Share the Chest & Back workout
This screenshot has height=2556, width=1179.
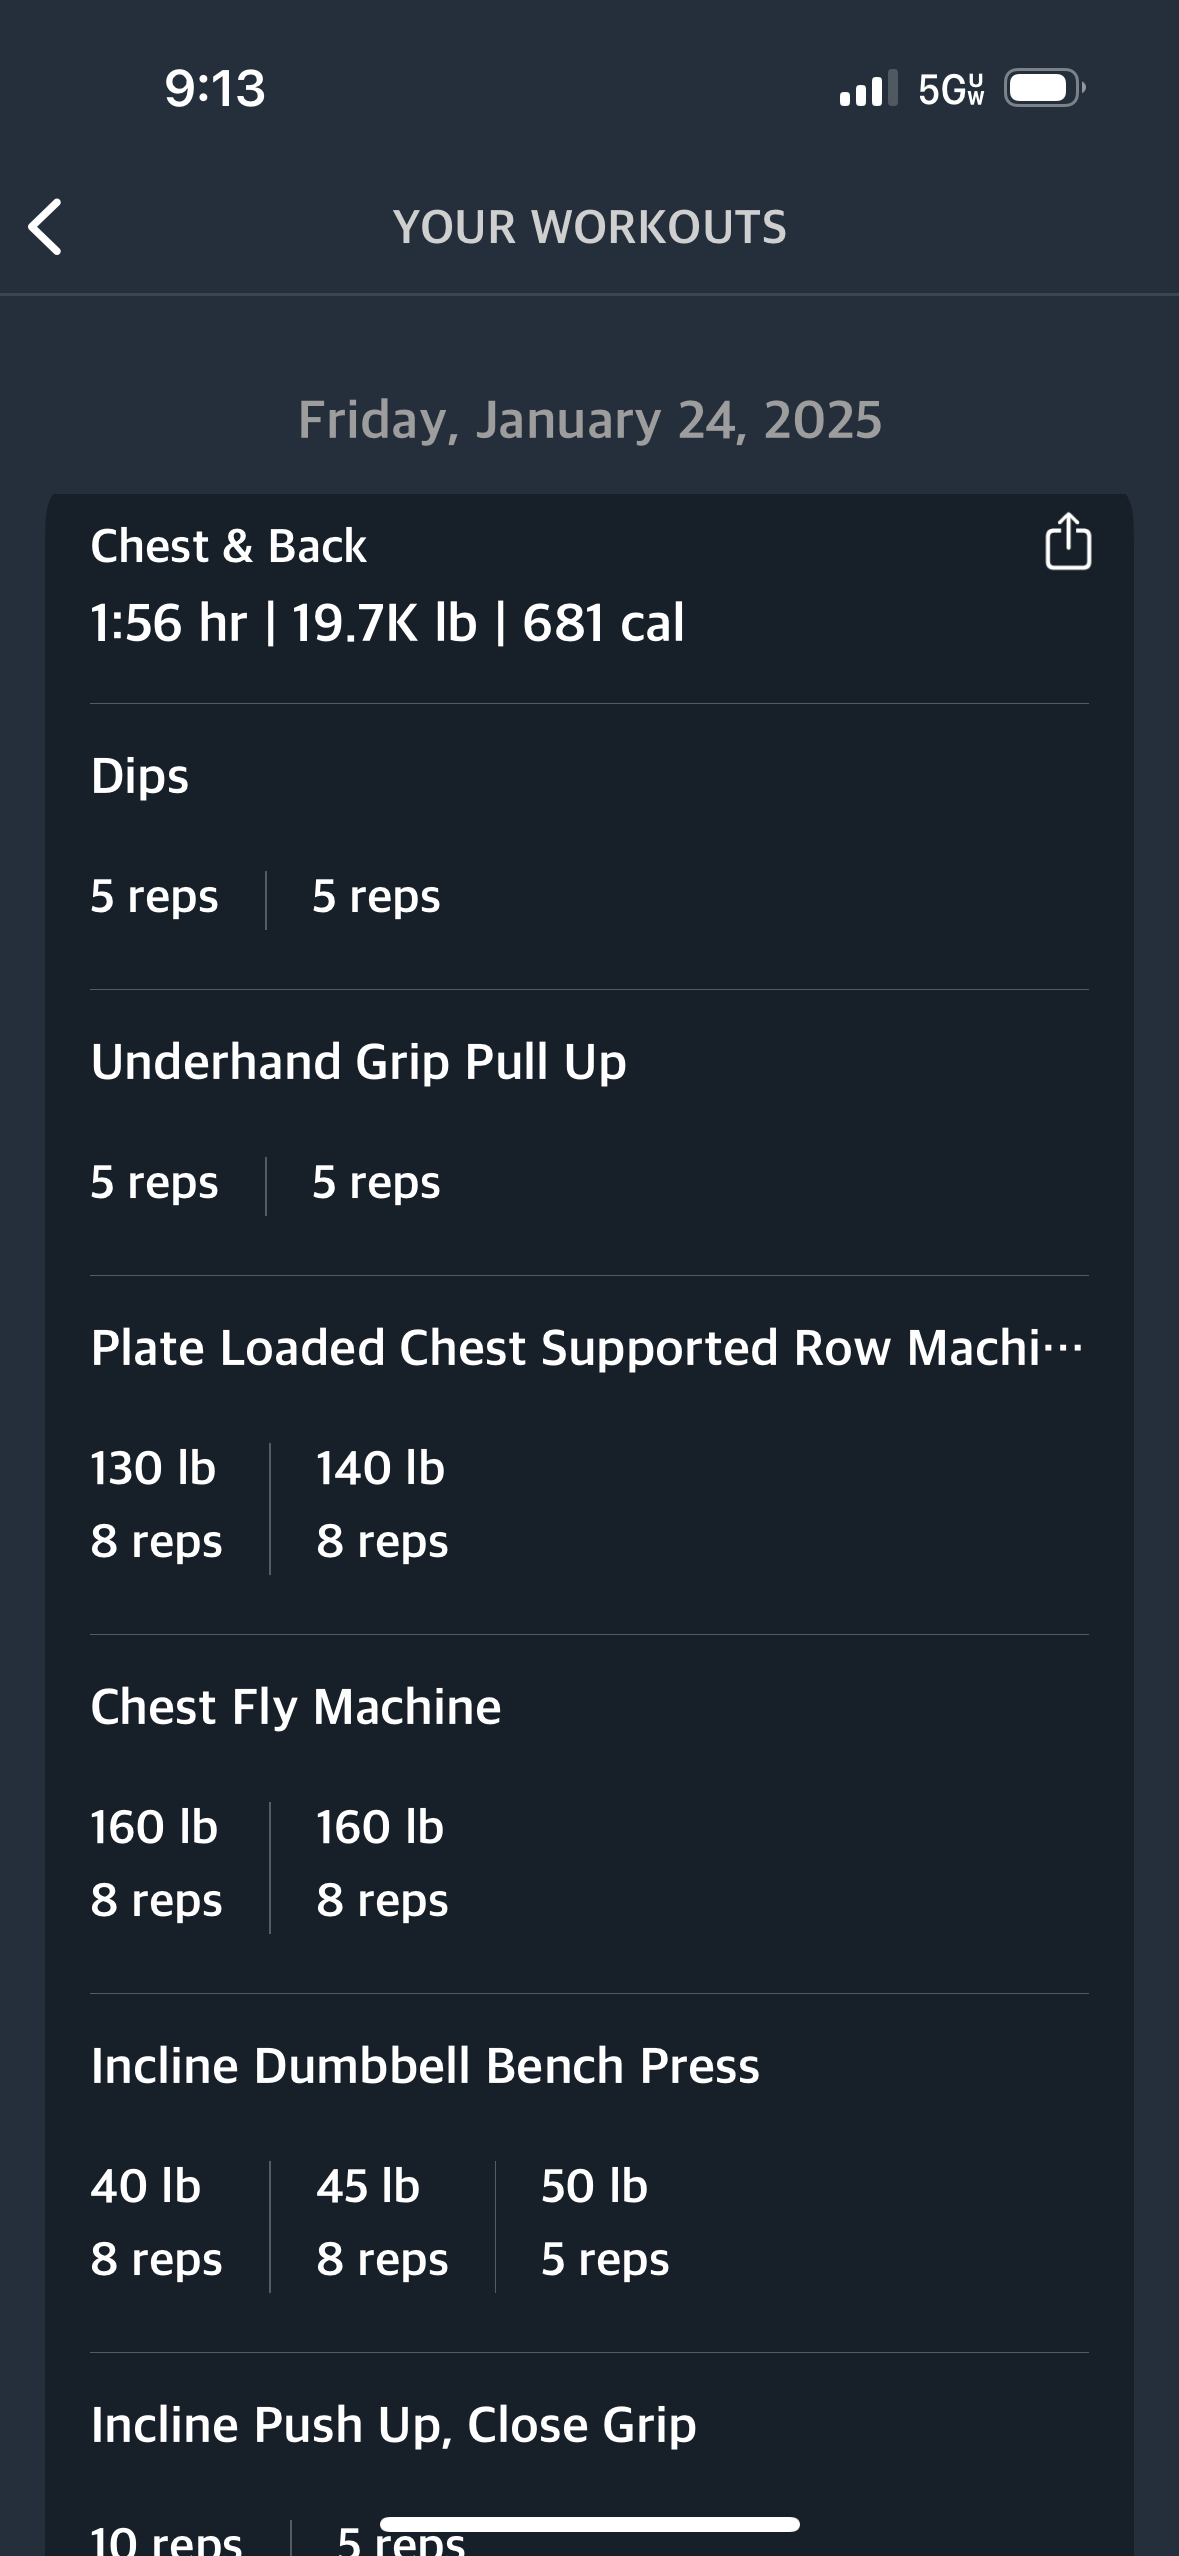pyautogui.click(x=1067, y=541)
